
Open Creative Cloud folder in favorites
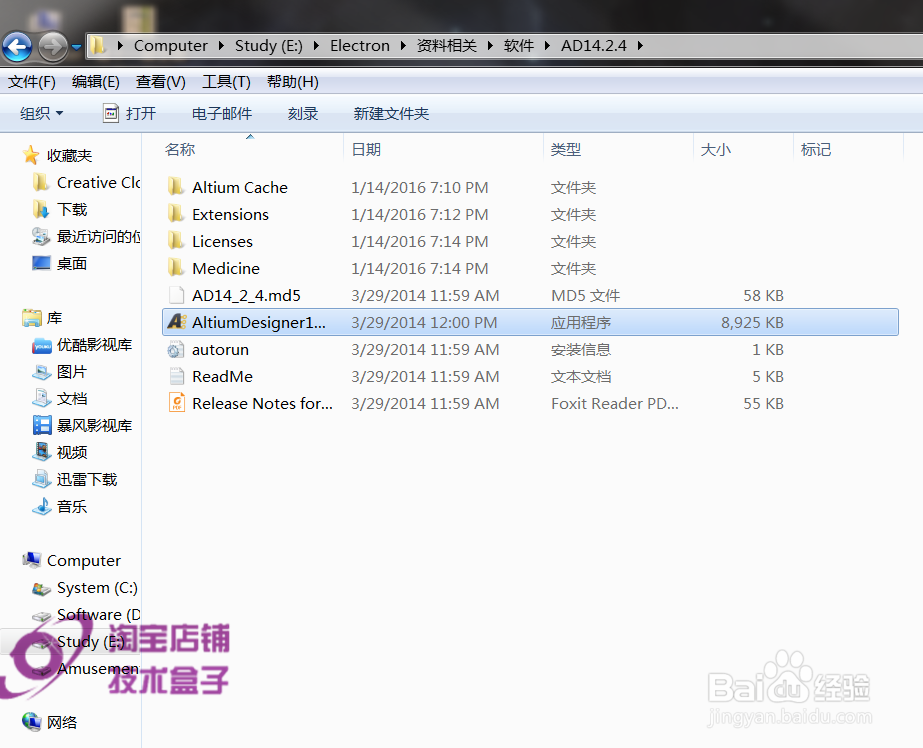(x=87, y=182)
